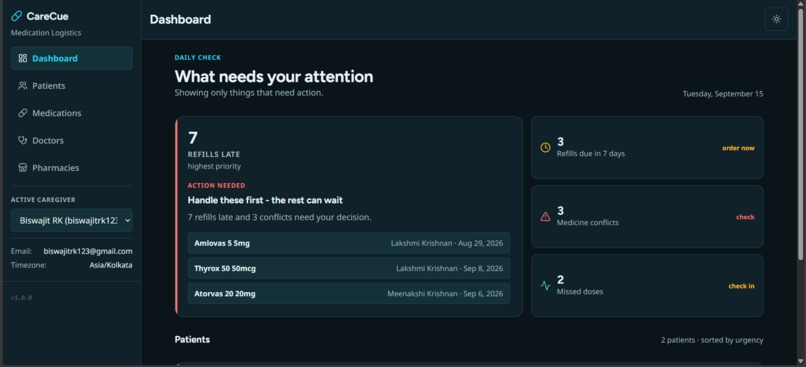Viewport: 806px width, 367px height.
Task: Click the 'ACTION NEEDED' red label
Action: click(x=216, y=186)
